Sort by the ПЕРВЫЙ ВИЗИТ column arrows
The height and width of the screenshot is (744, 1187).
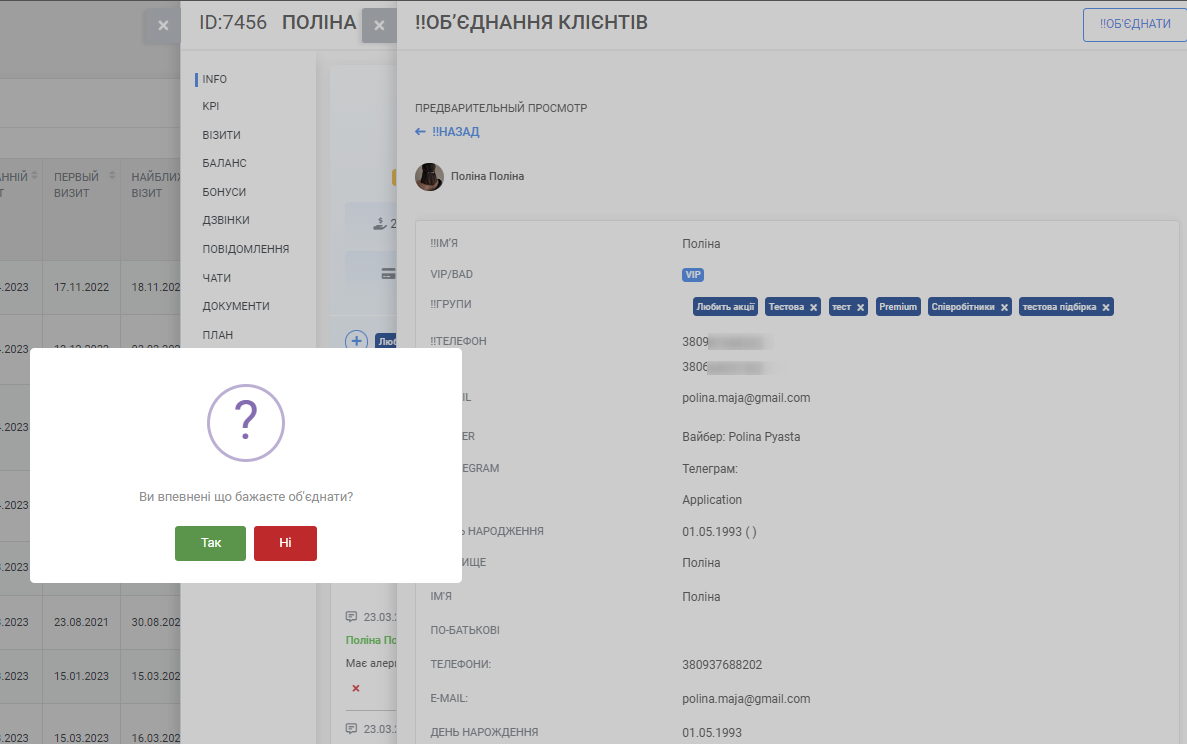(112, 176)
